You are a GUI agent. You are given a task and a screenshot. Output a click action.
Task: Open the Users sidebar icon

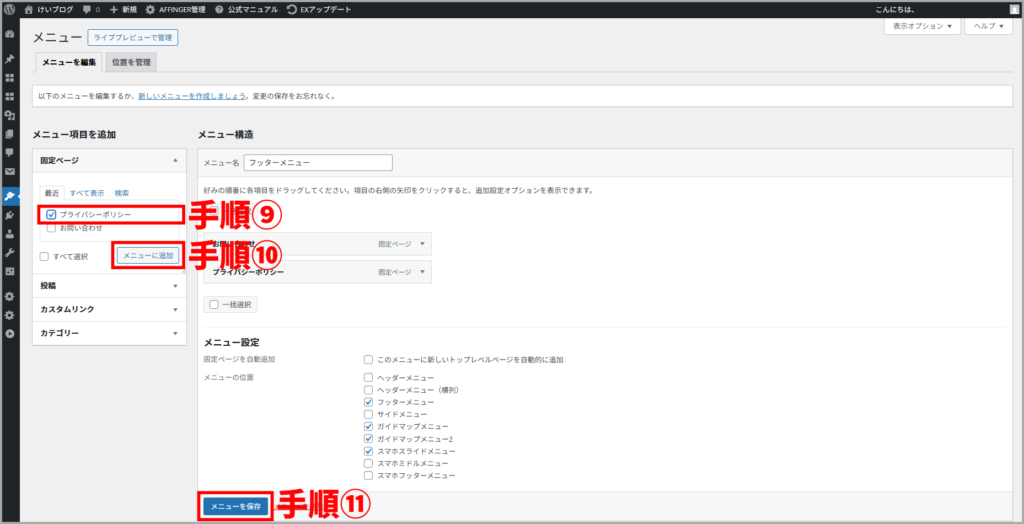pyautogui.click(x=10, y=233)
